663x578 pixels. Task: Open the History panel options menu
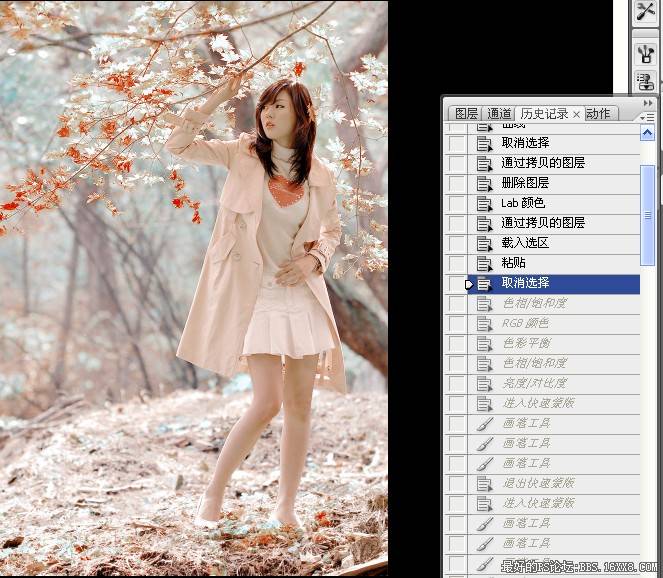647,117
